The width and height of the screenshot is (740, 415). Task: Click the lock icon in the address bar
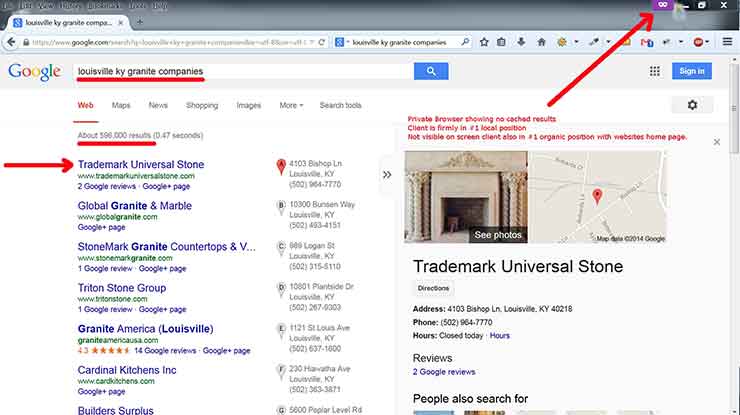[26, 42]
